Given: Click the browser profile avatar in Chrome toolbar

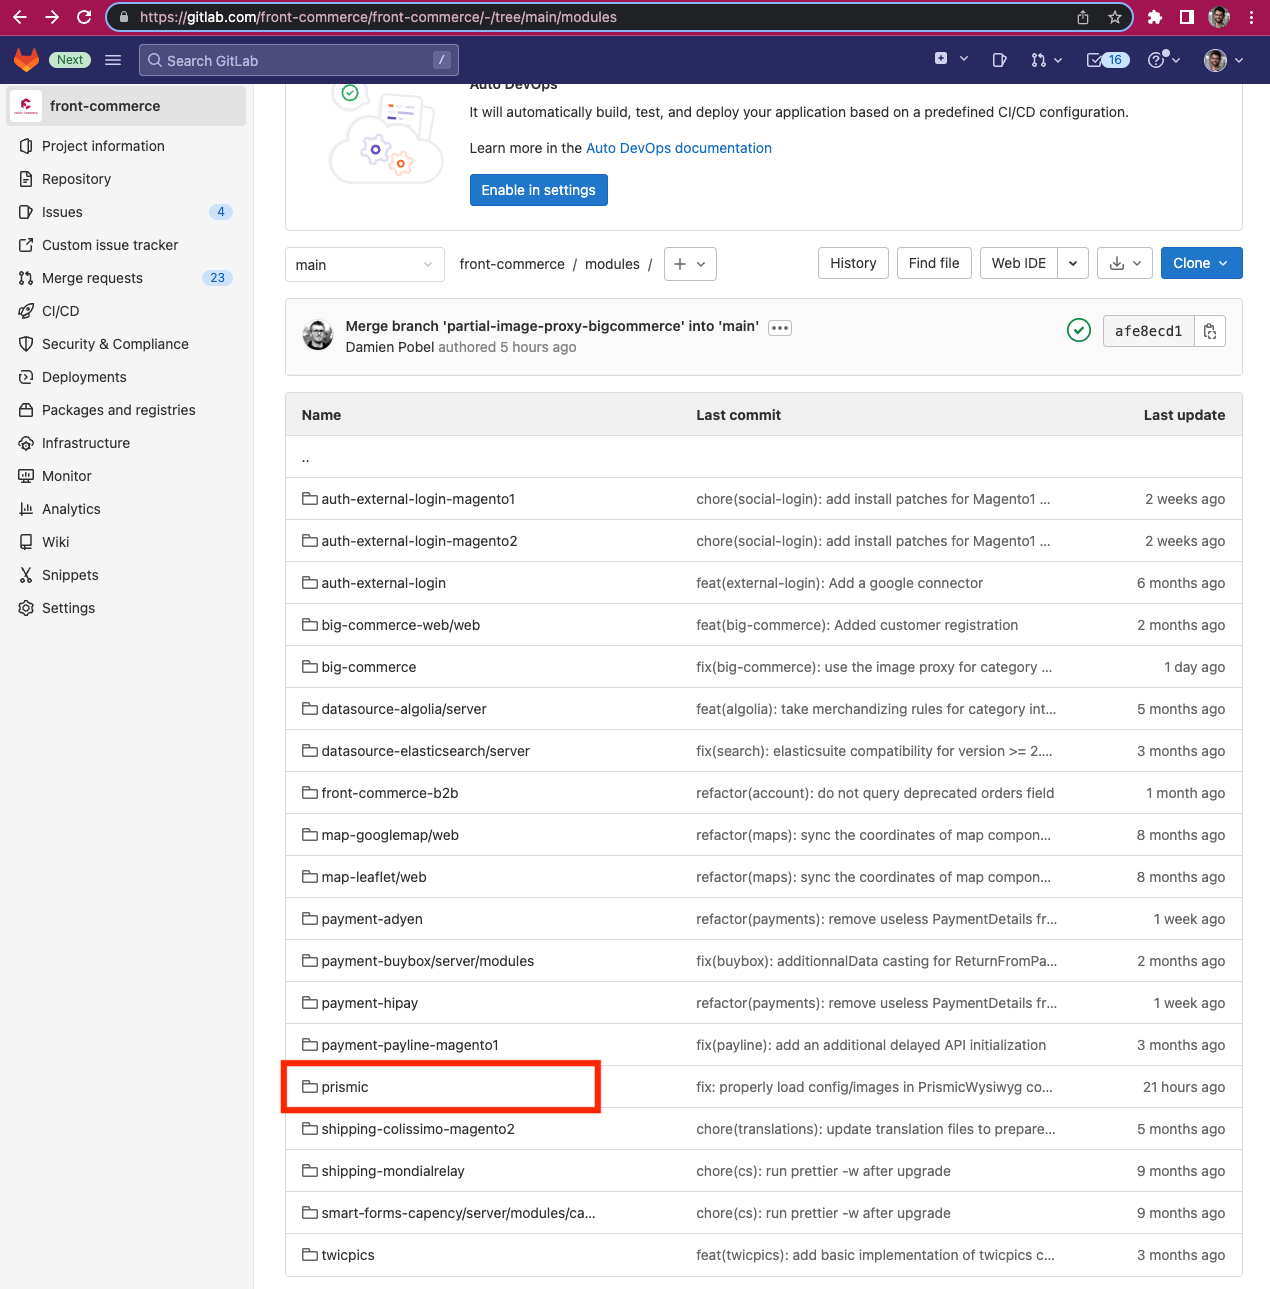Looking at the screenshot, I should click(1219, 17).
